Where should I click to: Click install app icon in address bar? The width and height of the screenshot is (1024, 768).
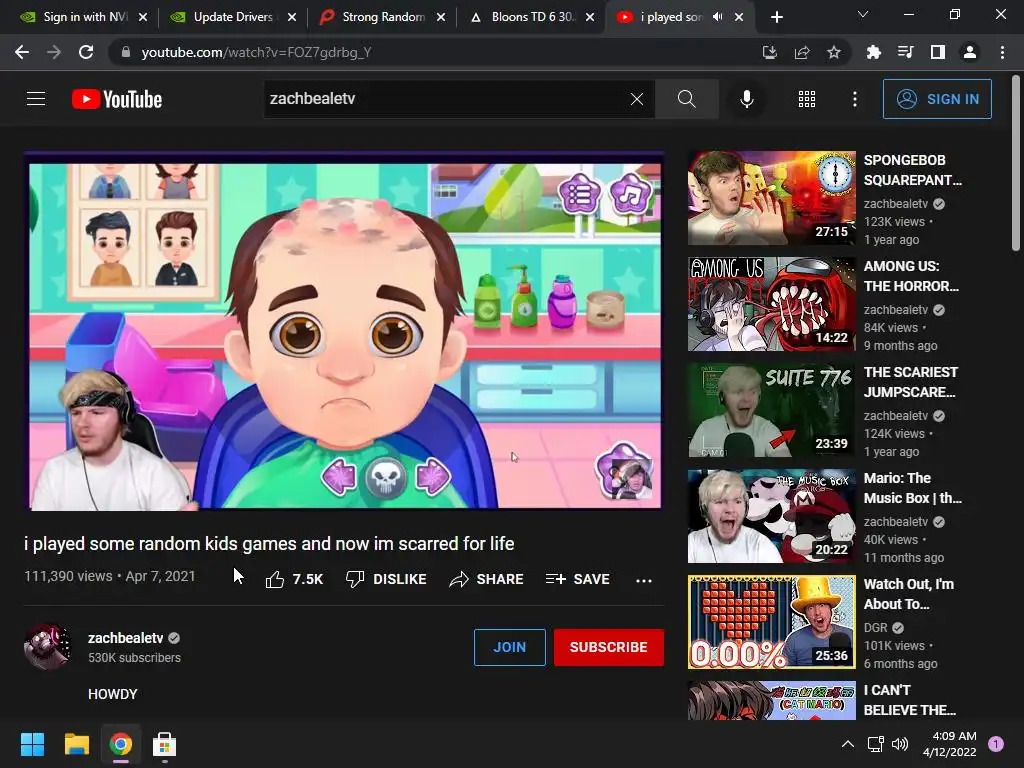click(x=769, y=52)
